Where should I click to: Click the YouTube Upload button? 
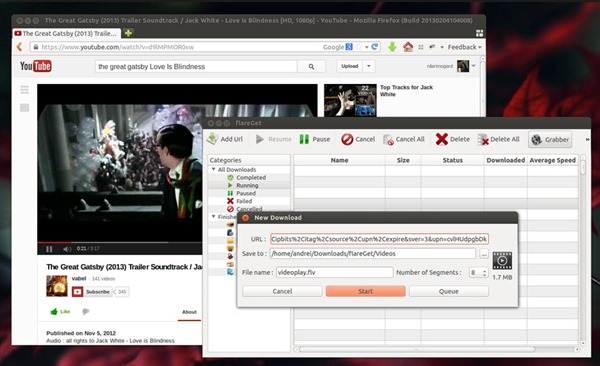point(349,66)
